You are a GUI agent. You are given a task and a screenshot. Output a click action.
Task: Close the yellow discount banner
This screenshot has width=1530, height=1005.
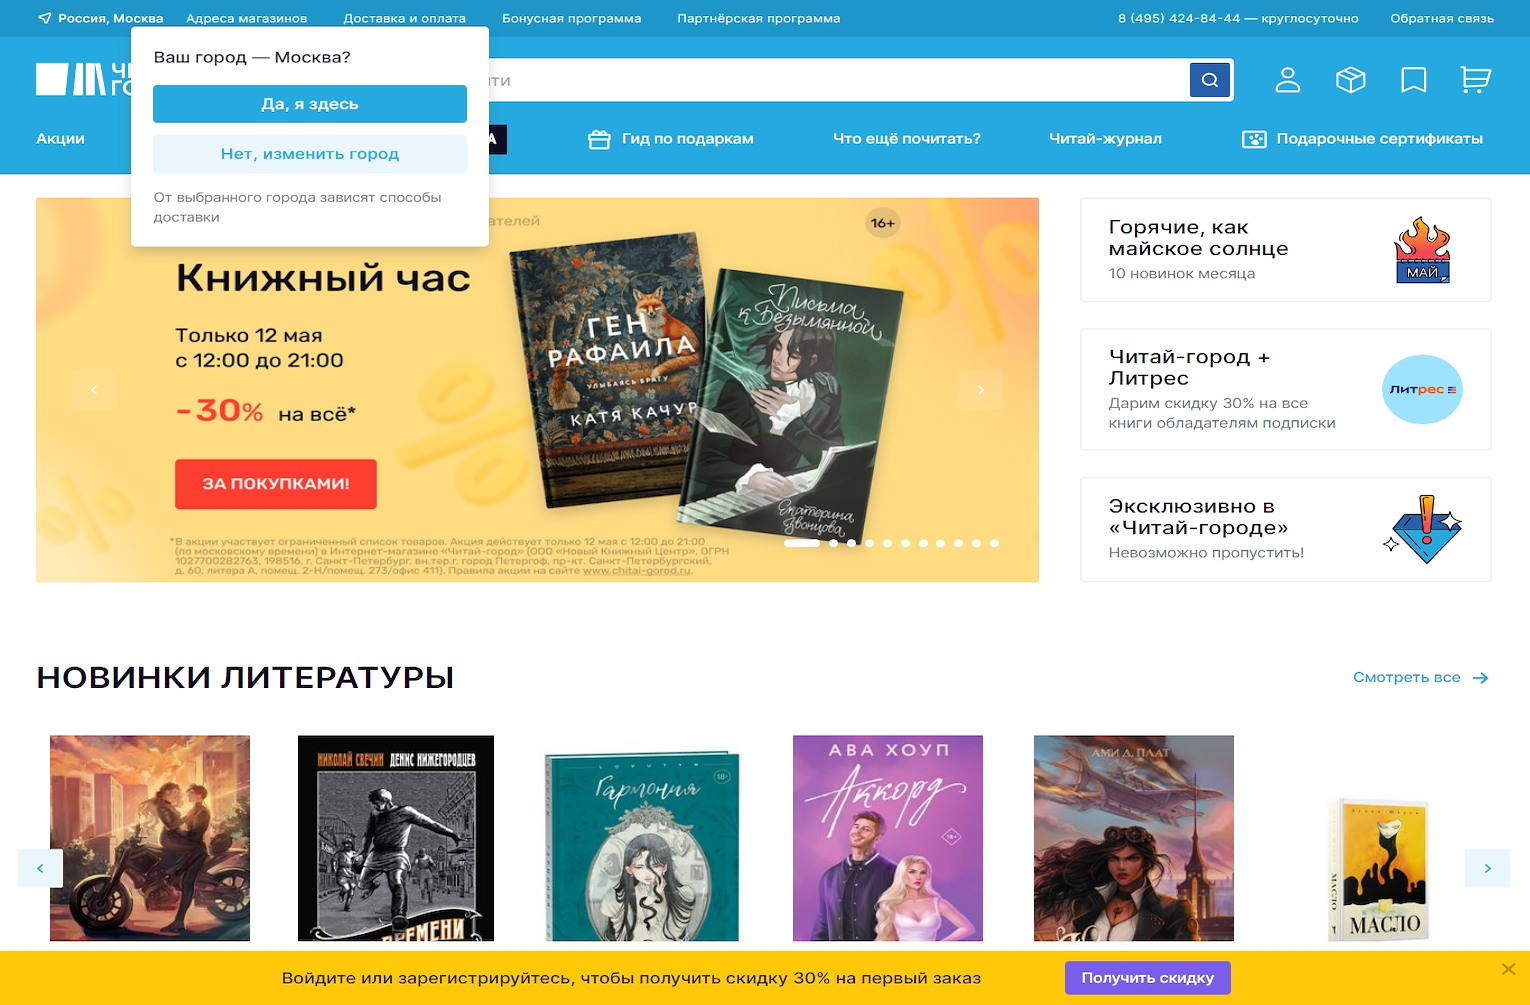tap(1509, 968)
